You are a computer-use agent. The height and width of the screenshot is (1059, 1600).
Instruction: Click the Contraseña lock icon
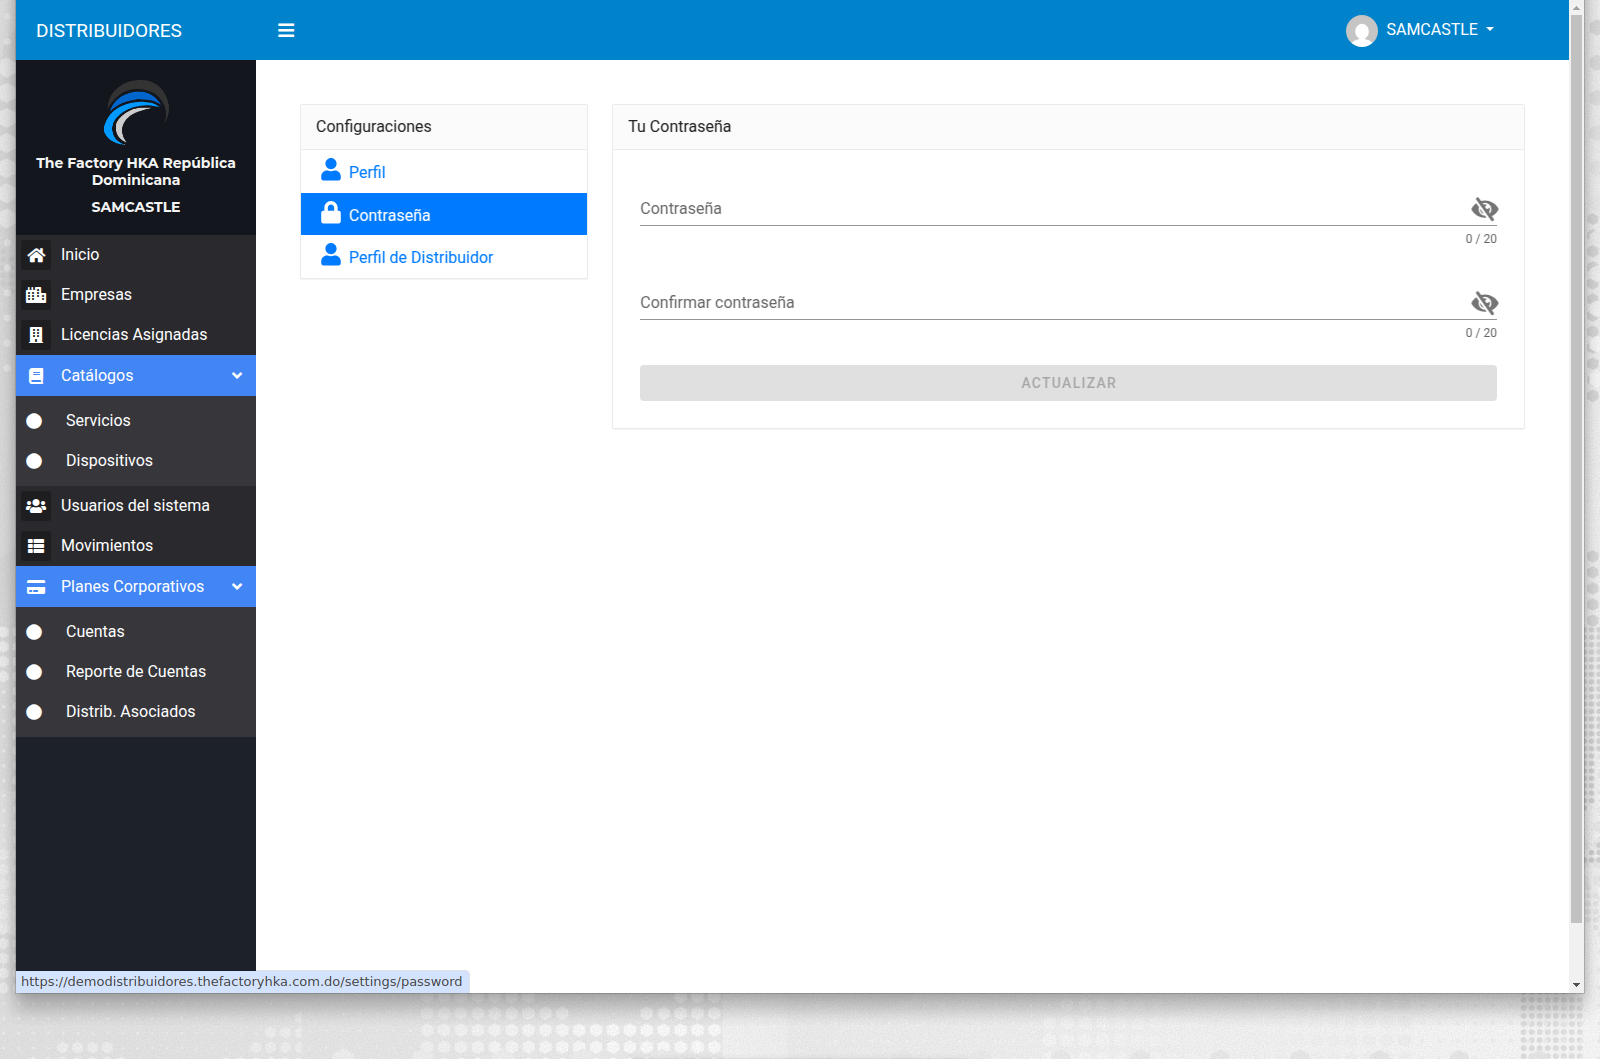pos(331,213)
